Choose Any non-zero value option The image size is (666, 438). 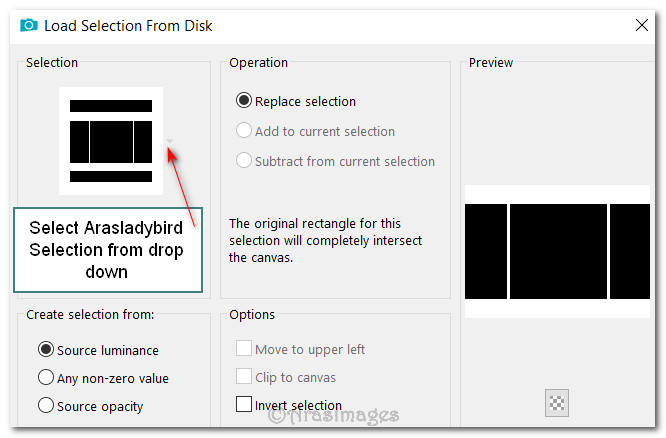[45, 378]
